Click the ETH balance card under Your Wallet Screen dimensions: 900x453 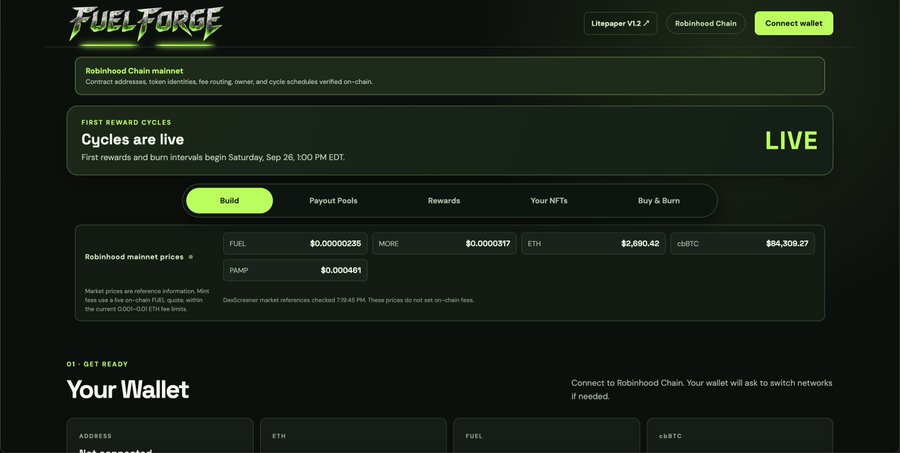point(353,435)
